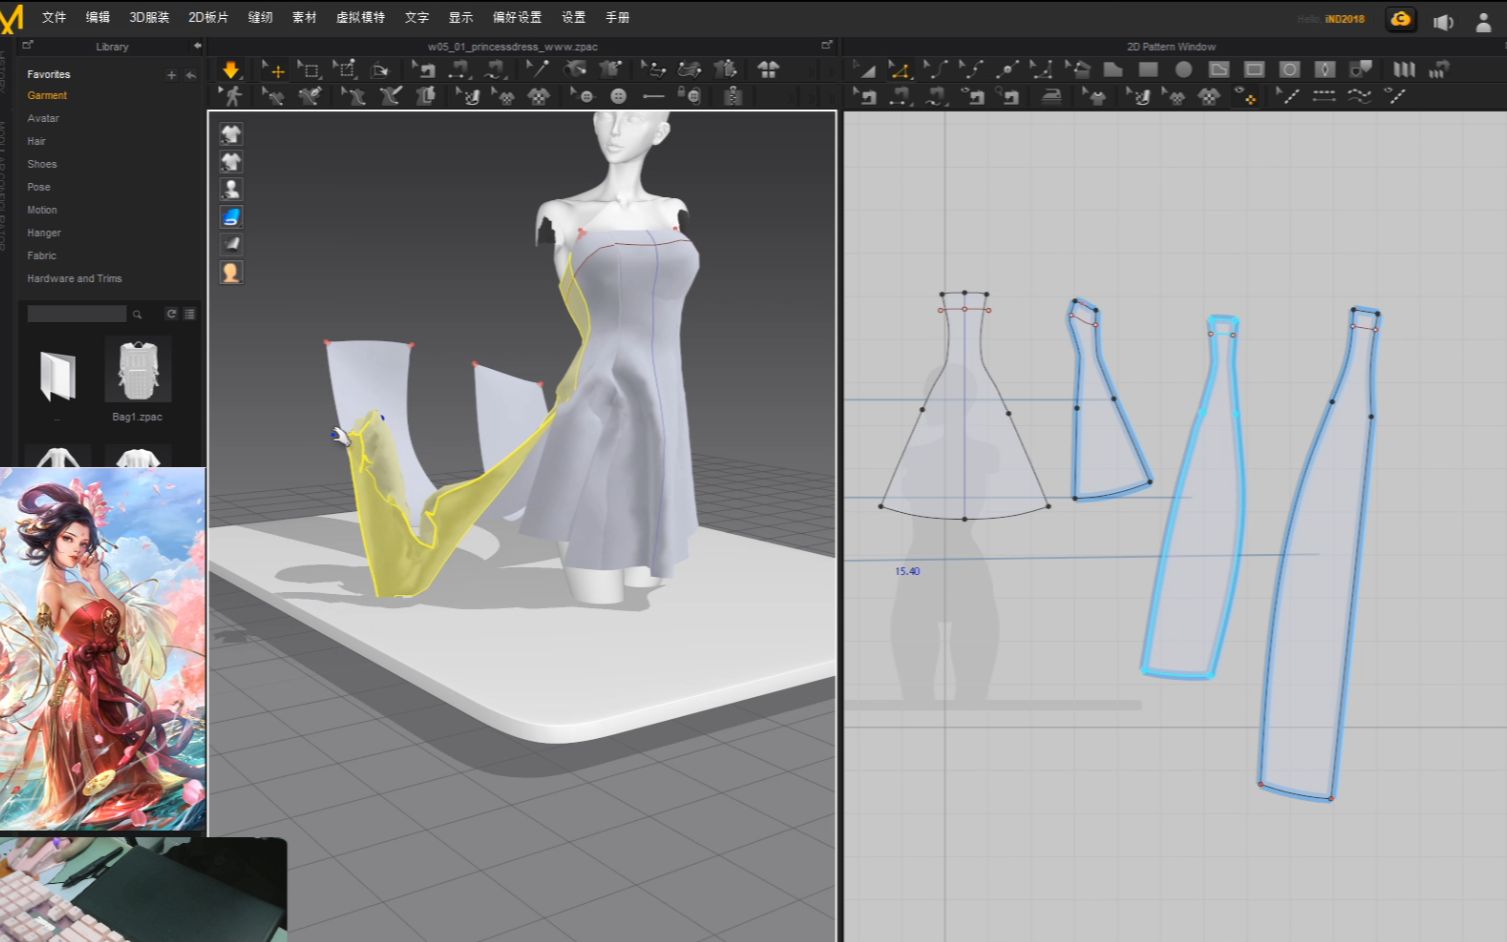Image resolution: width=1507 pixels, height=942 pixels.
Task: Switch the library to list view
Action: 189,313
